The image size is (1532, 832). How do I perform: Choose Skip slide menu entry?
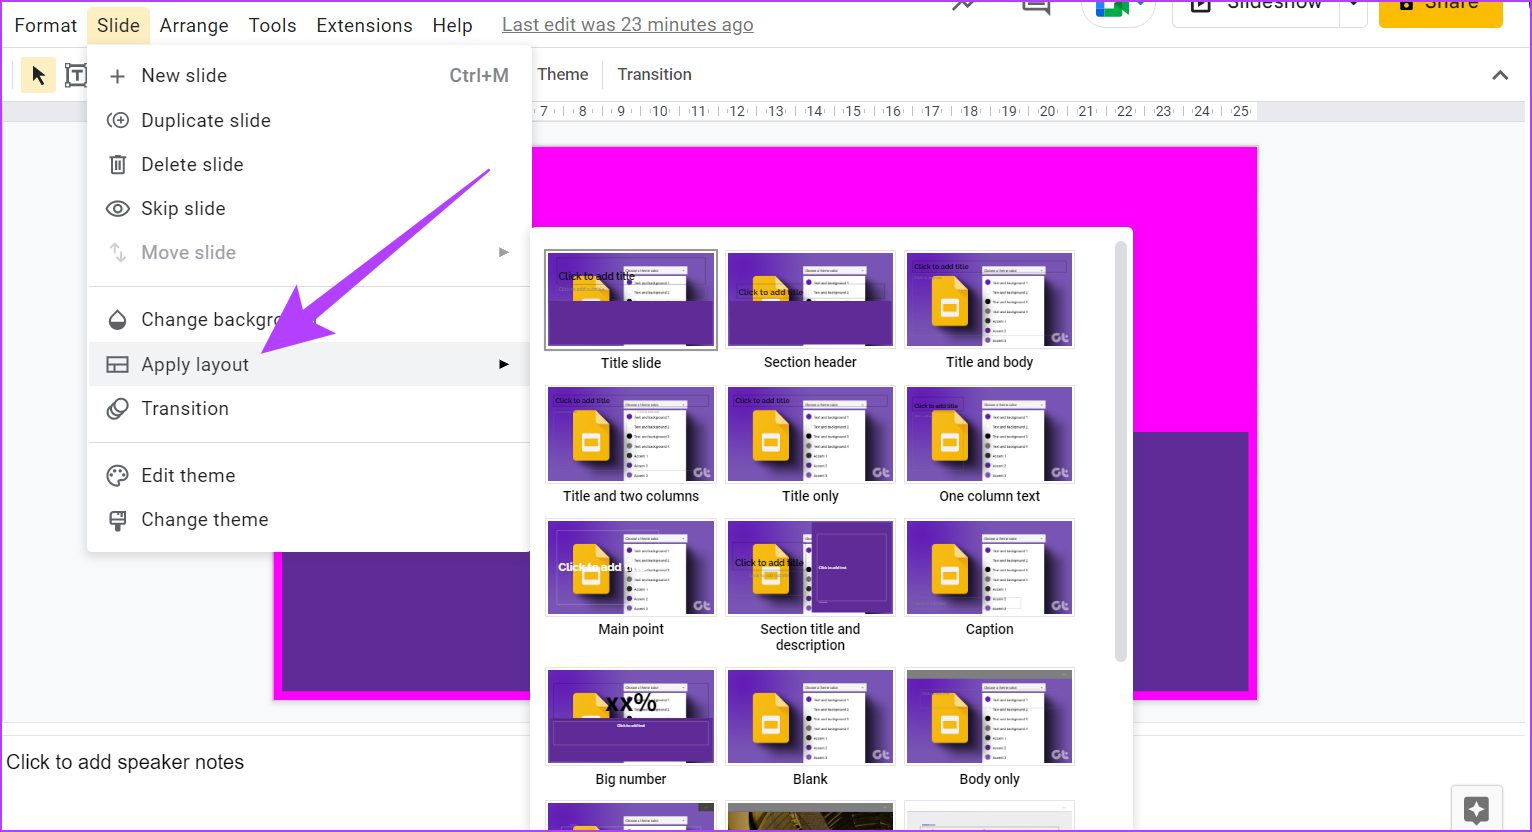coord(309,208)
